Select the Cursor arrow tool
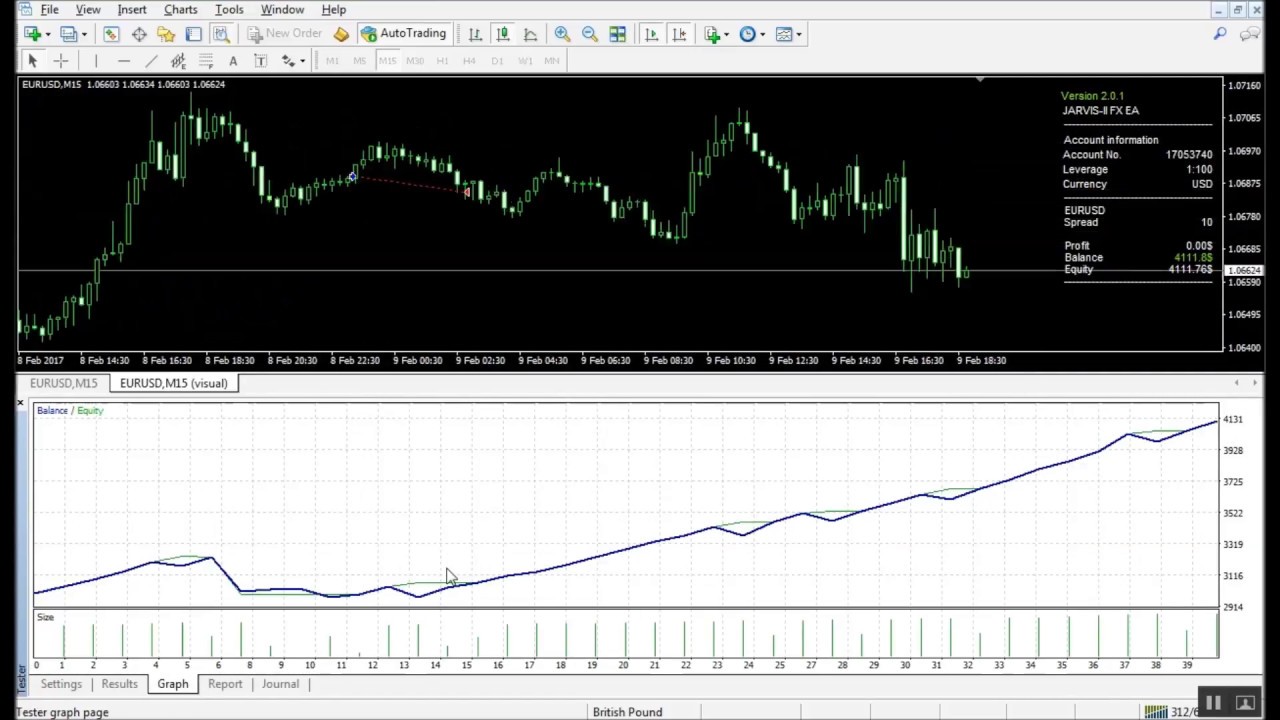This screenshot has height=720, width=1280. 32,61
